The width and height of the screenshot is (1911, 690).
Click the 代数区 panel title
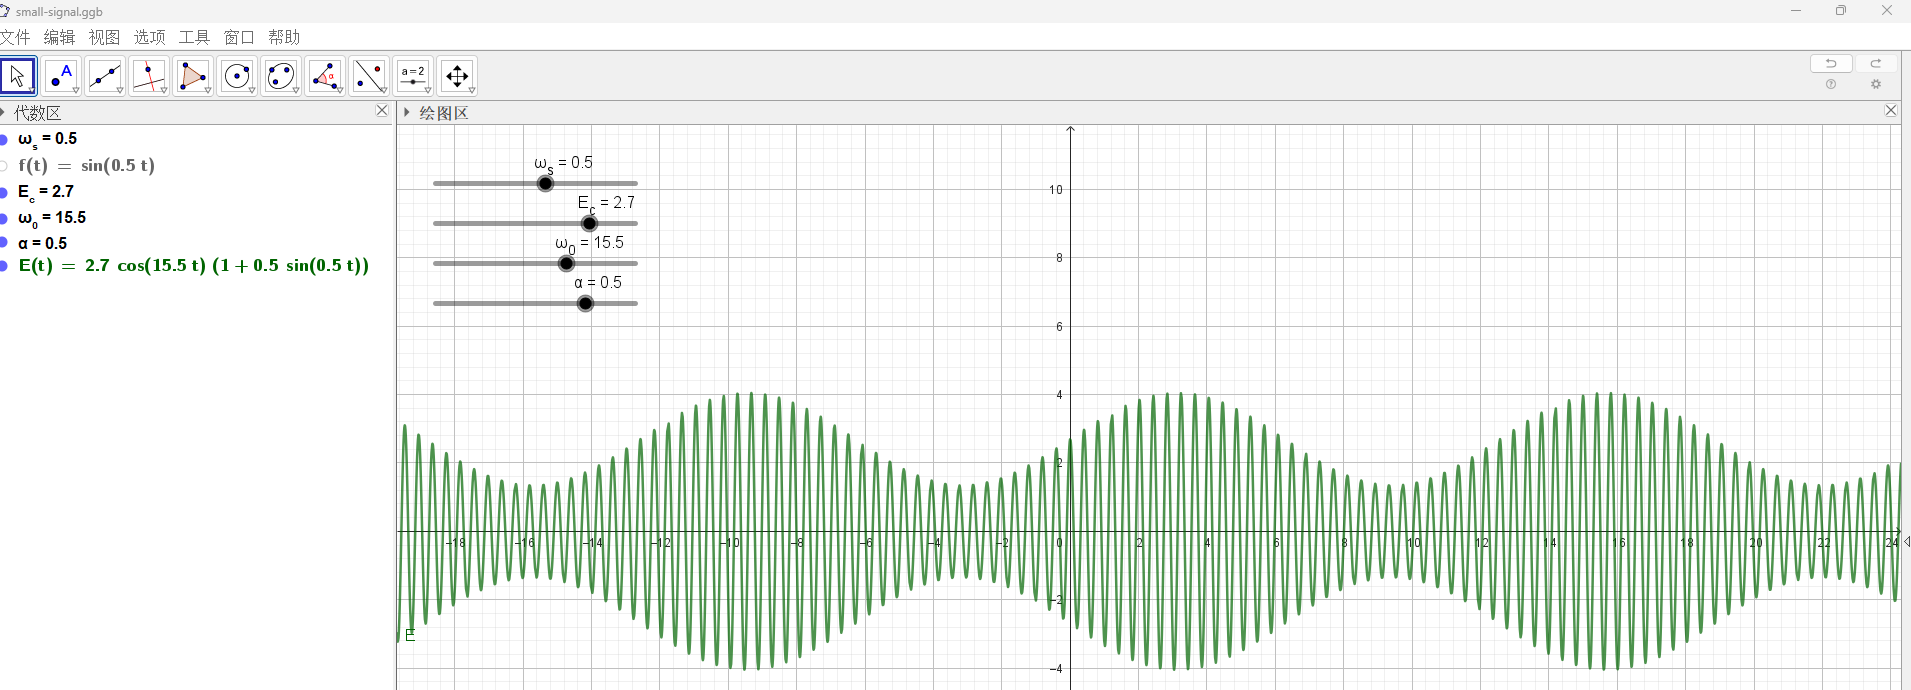point(38,113)
